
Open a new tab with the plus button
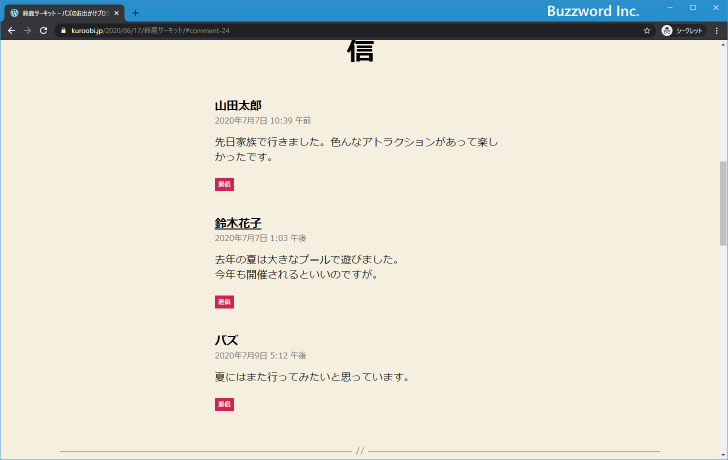pos(135,13)
